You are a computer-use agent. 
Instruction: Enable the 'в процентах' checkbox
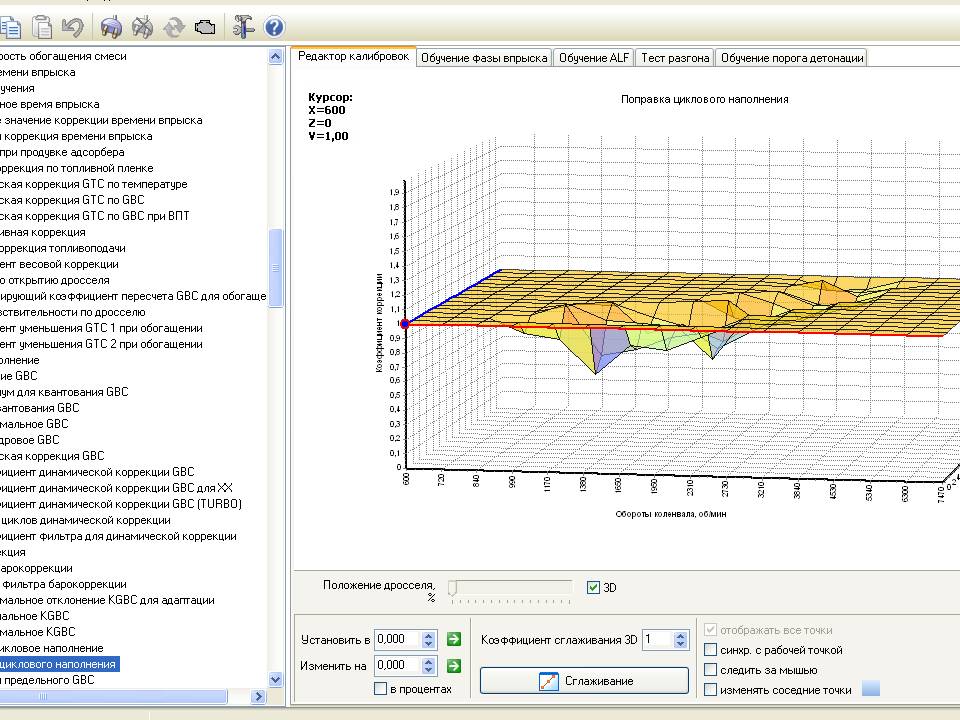click(380, 689)
